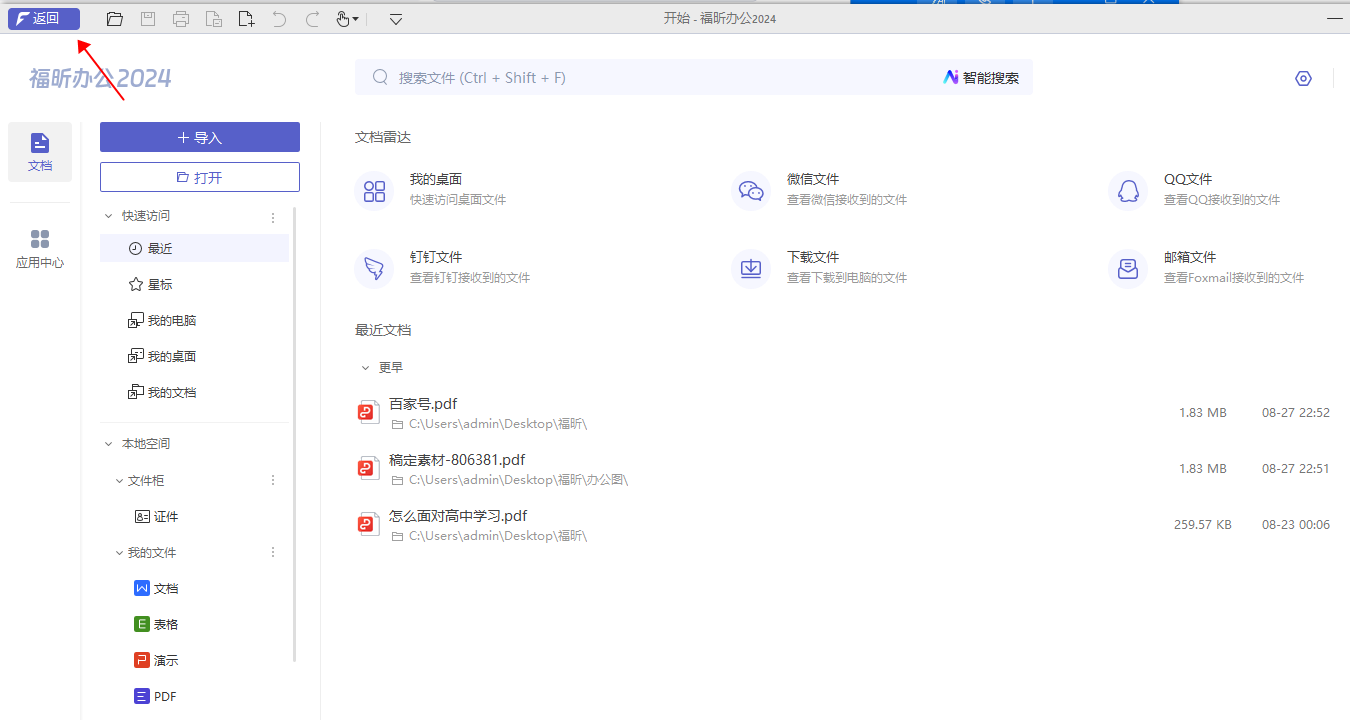Click the Print icon in toolbar

coord(180,18)
